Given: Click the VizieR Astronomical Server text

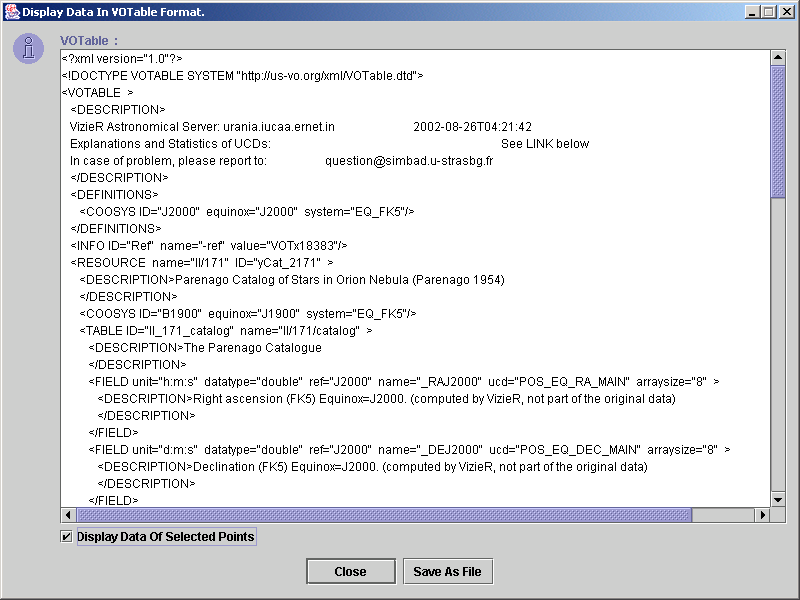Looking at the screenshot, I should [x=202, y=127].
